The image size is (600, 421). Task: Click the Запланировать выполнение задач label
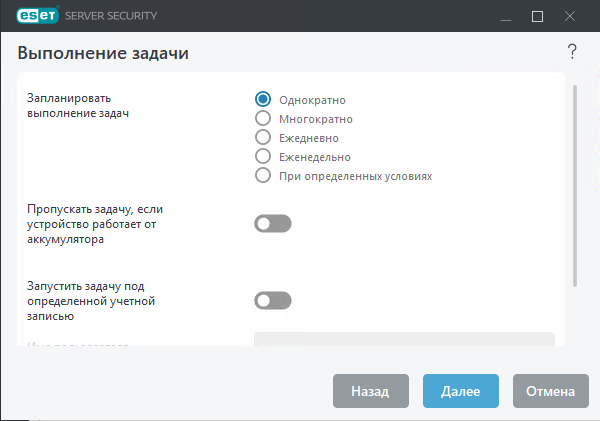tap(78, 106)
